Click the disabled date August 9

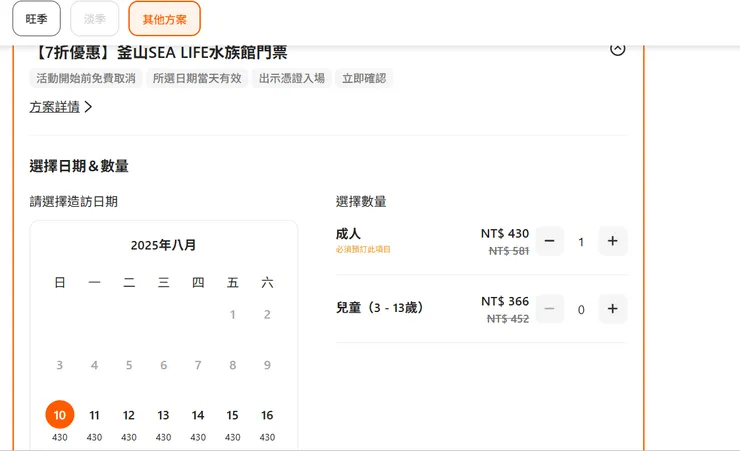click(x=267, y=365)
